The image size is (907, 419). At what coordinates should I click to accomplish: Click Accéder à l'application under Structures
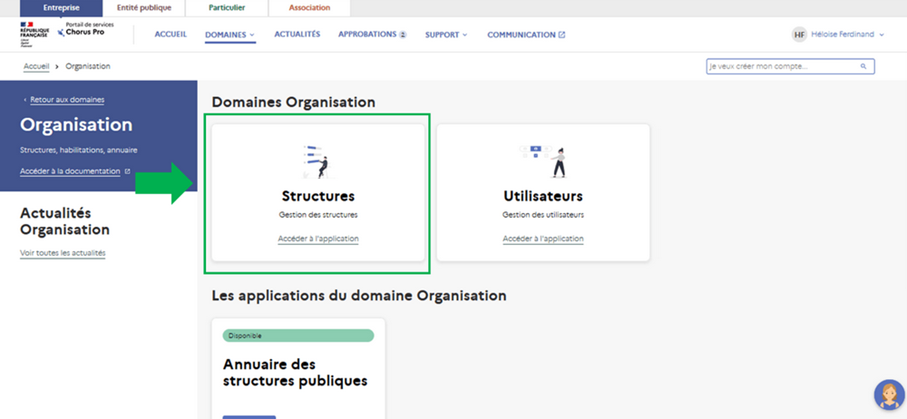pos(318,238)
